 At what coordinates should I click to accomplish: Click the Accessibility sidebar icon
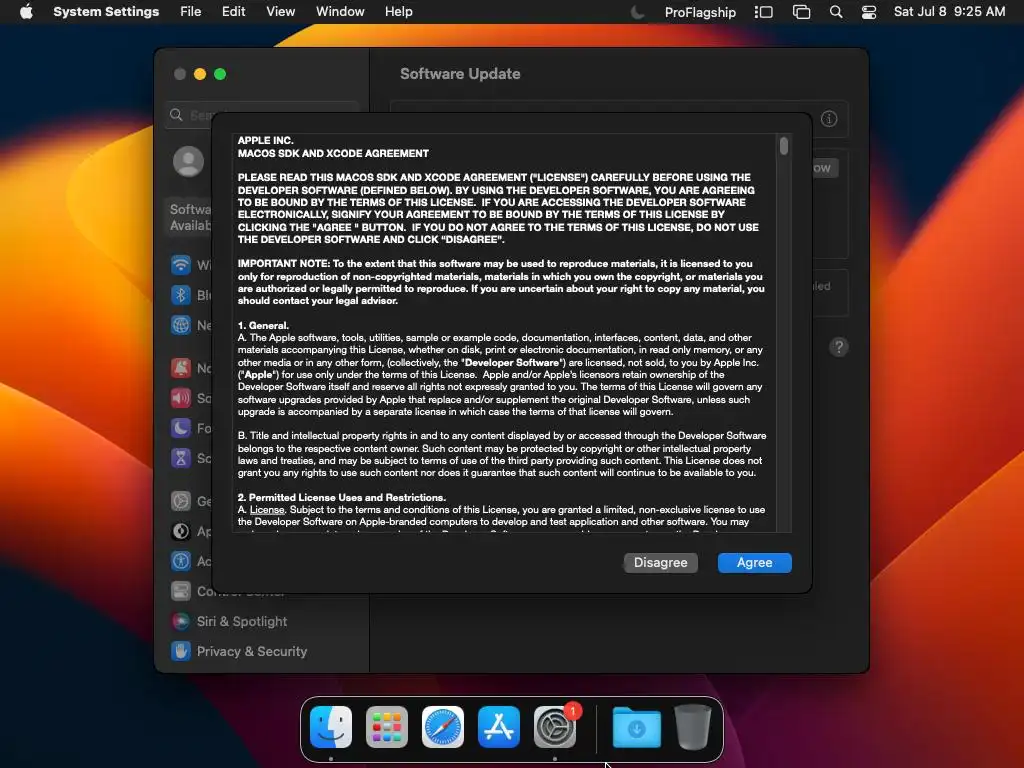click(x=181, y=561)
